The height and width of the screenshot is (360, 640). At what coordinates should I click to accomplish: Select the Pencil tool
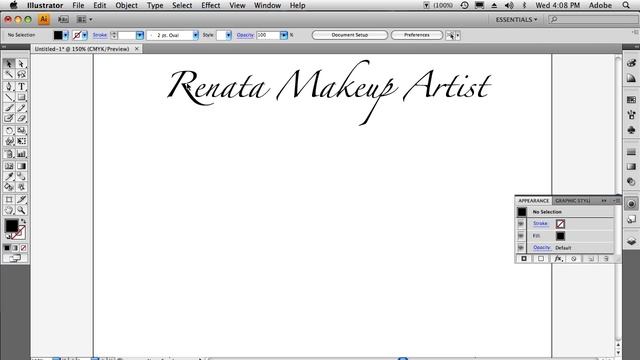pyautogui.click(x=21, y=108)
